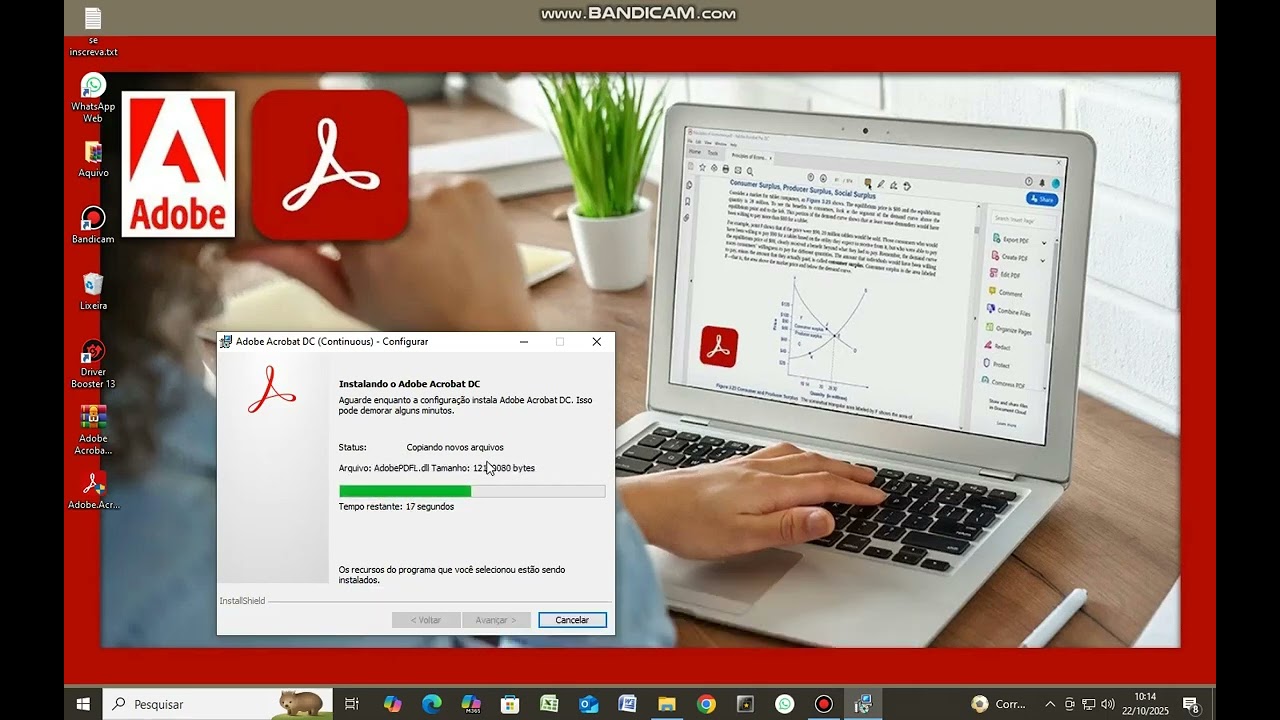The image size is (1280, 720).
Task: Open the Lixeira recycle bin icon
Action: 93,291
